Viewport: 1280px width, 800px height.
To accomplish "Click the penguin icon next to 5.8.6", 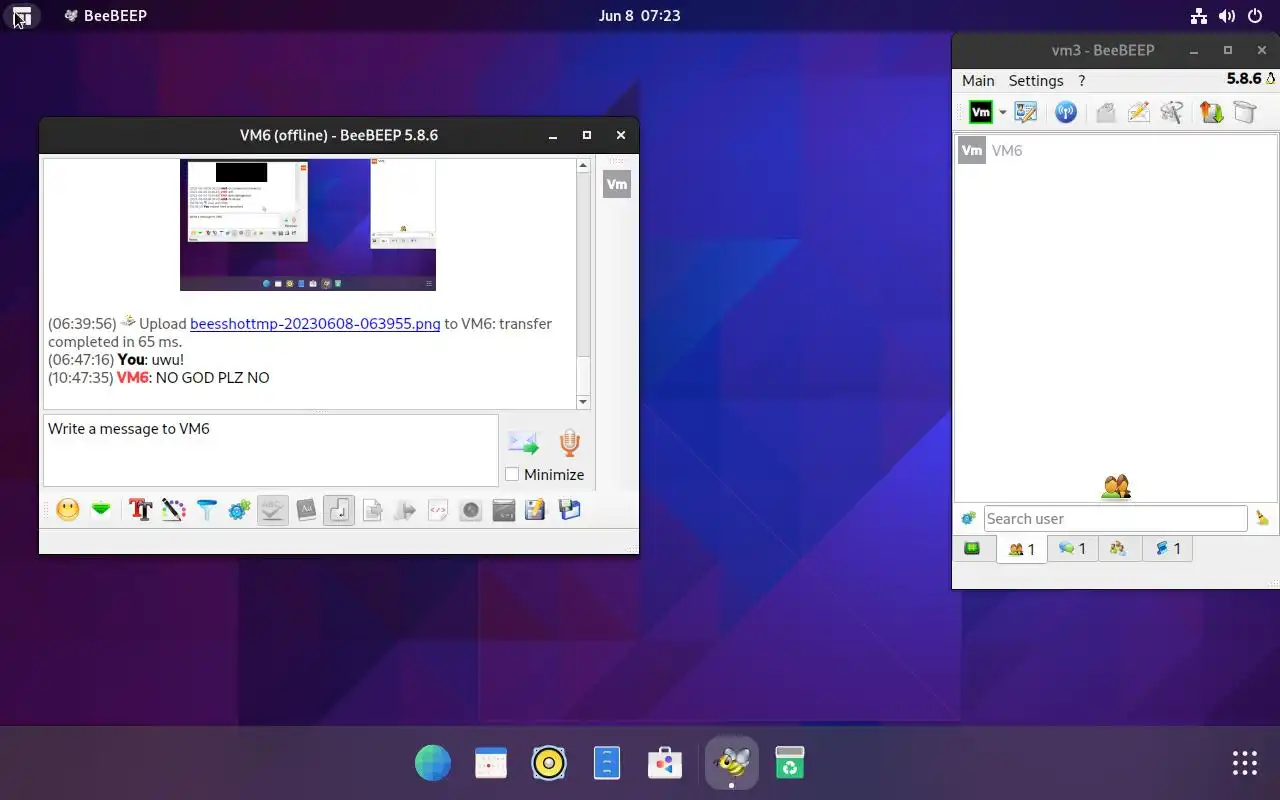I will click(x=1271, y=79).
